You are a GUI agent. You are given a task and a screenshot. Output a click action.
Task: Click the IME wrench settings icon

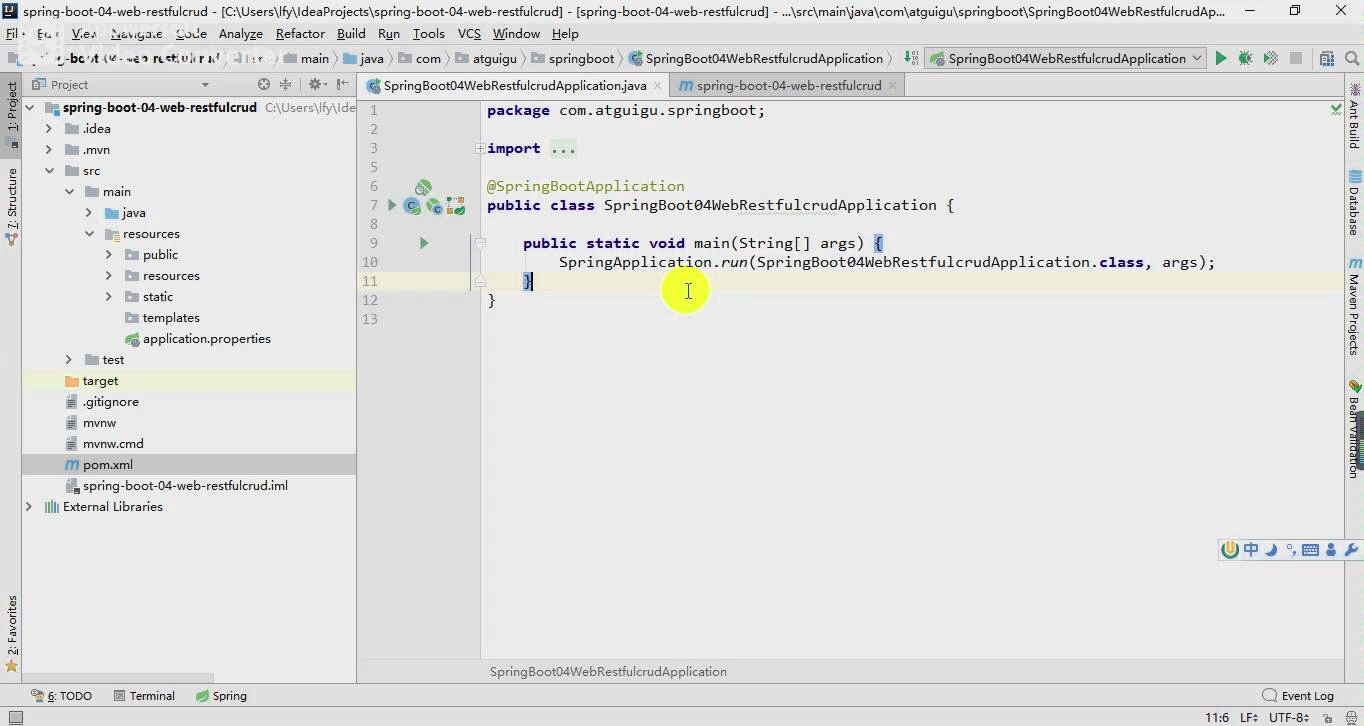[x=1351, y=550]
